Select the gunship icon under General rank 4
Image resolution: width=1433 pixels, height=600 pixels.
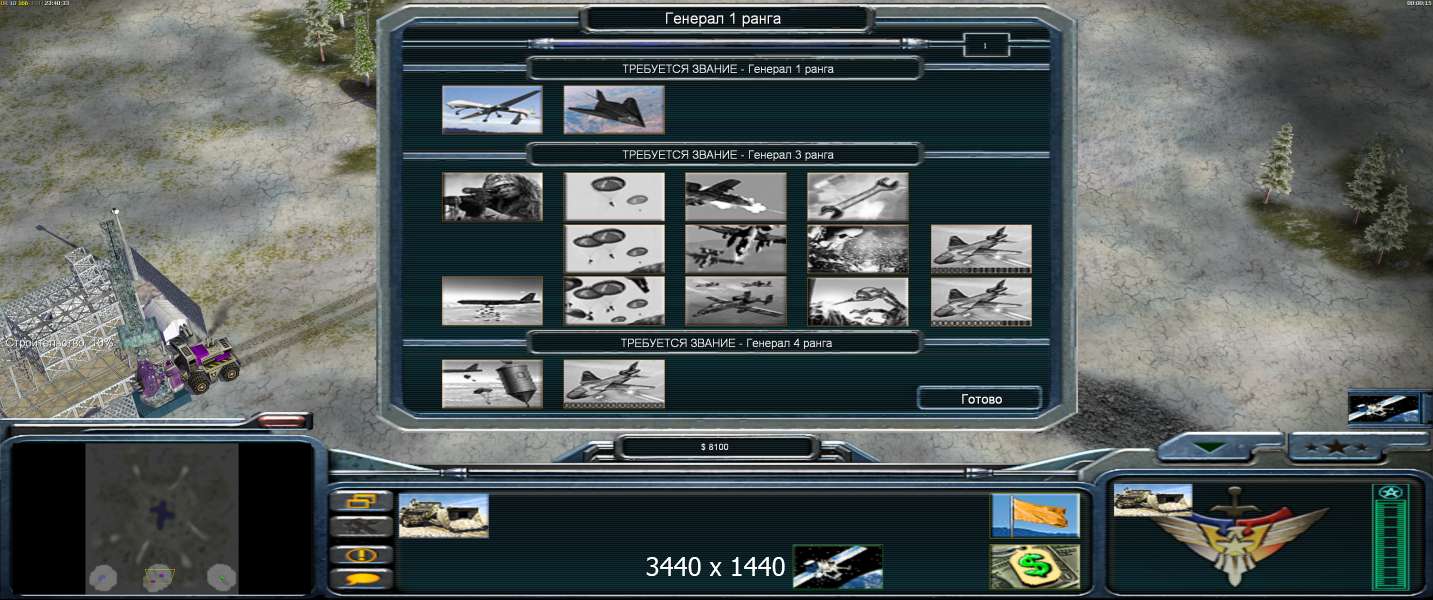coord(614,384)
